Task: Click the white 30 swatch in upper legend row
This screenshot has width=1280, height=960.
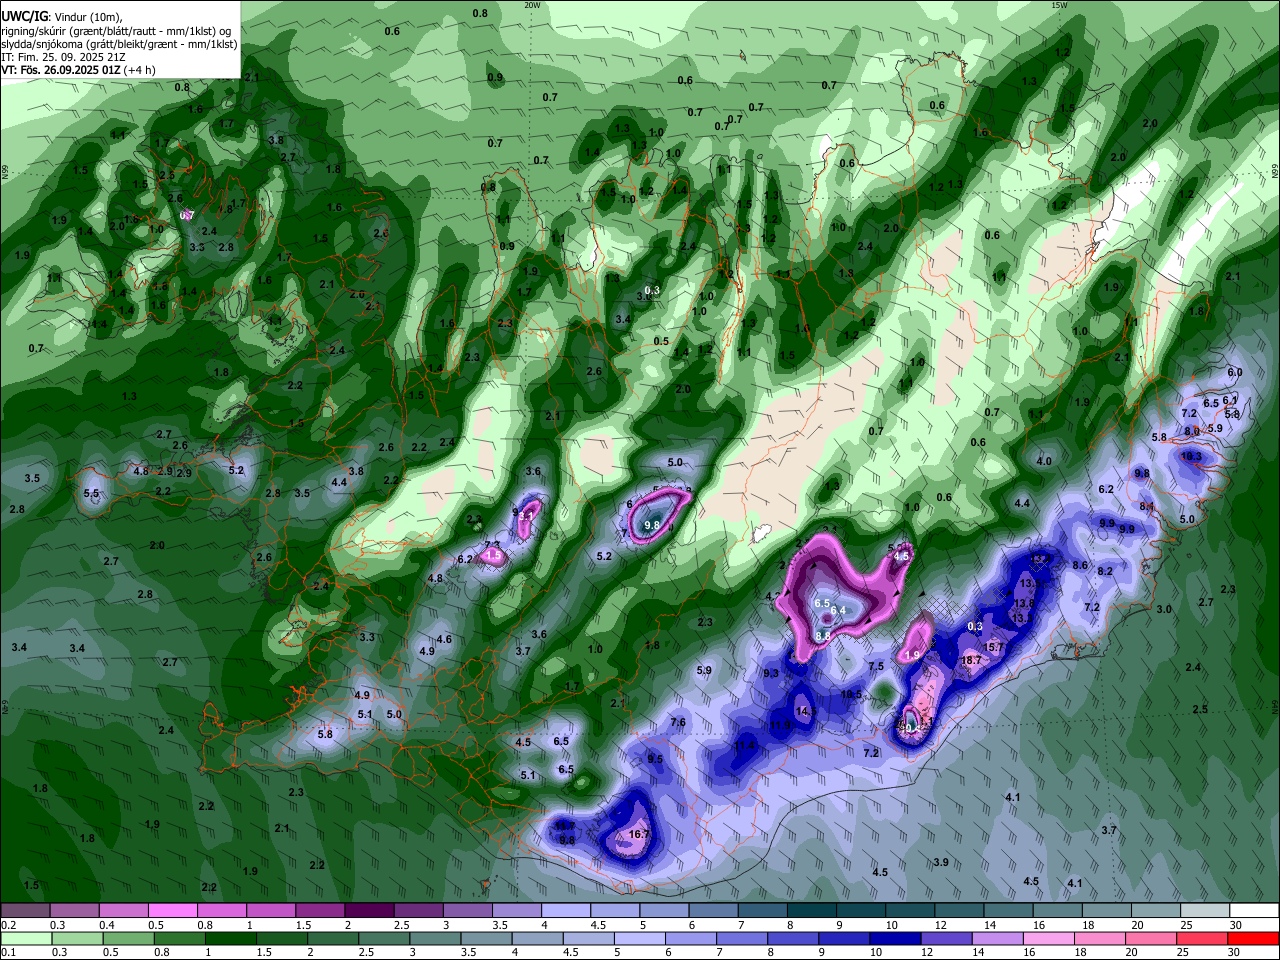Action: click(1255, 910)
